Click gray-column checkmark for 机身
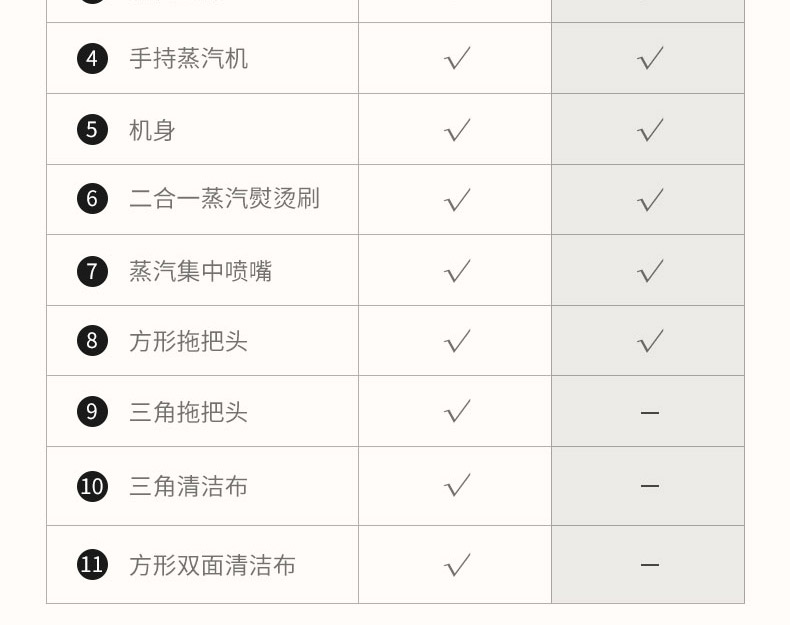790x625 pixels. click(x=650, y=130)
